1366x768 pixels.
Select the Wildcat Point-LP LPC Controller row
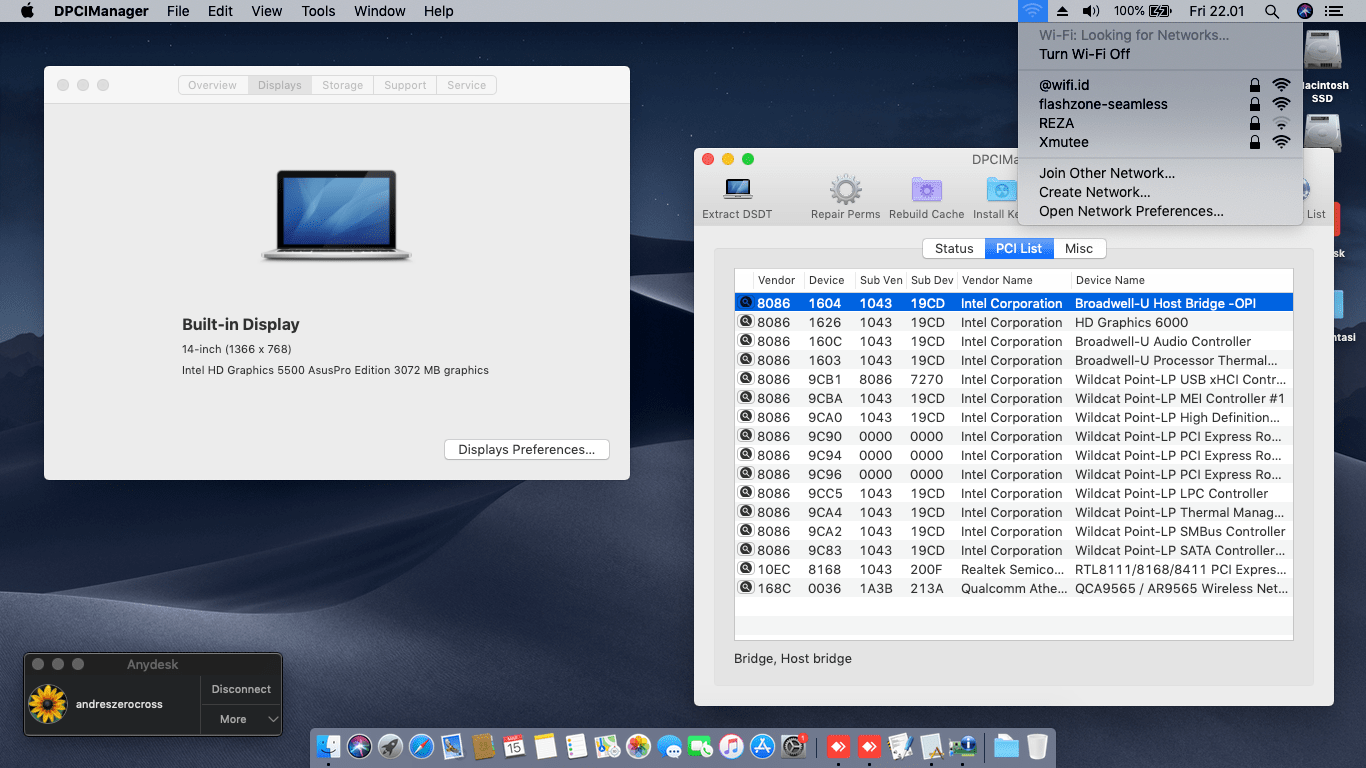(x=1014, y=493)
